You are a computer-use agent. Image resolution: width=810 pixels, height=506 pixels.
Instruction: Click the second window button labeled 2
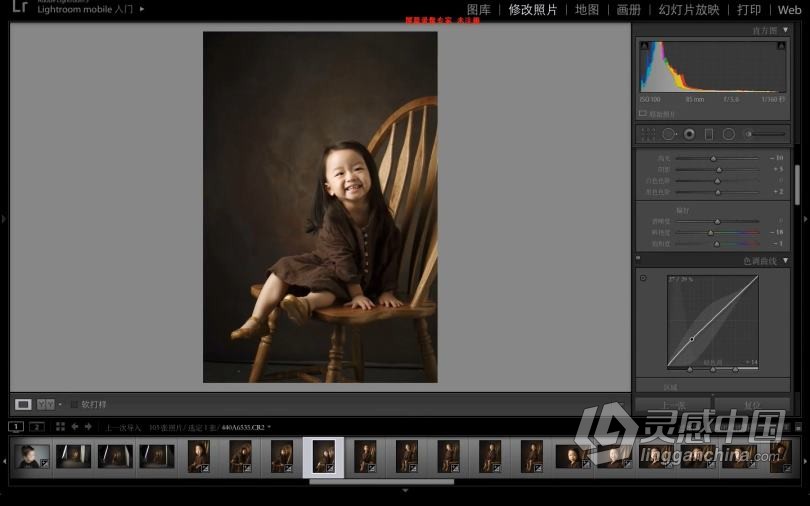[x=37, y=426]
